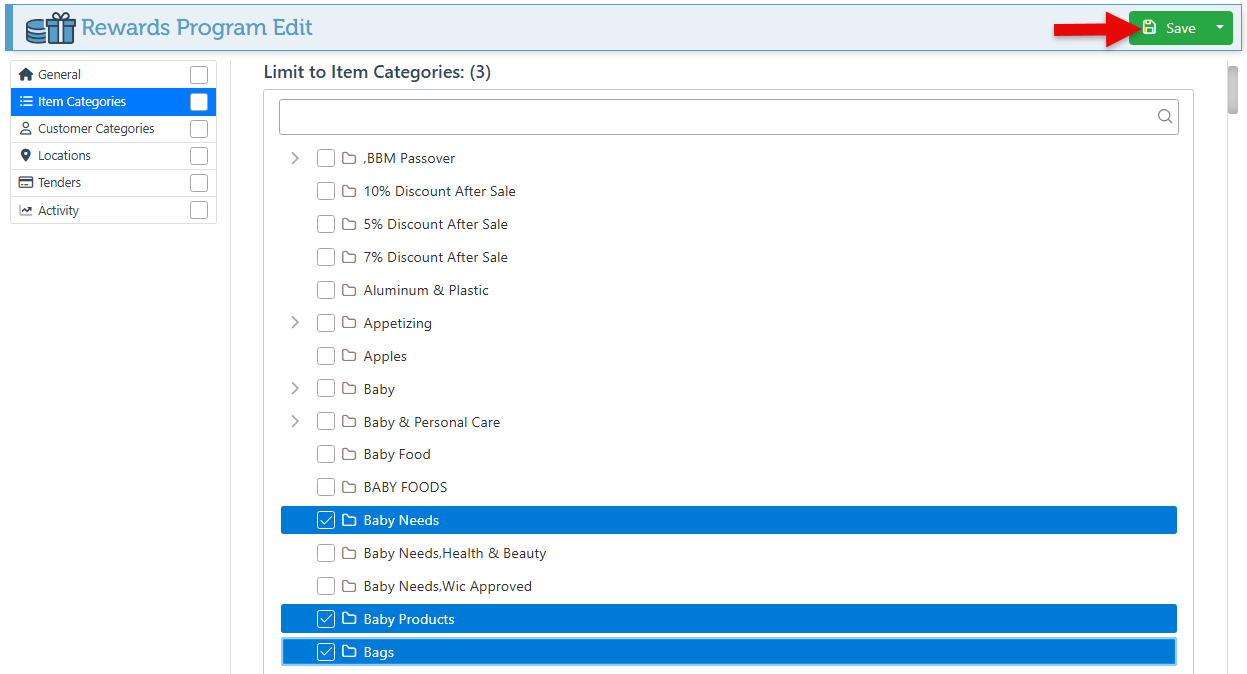Click the Bags folder icon
Screen dimensions: 1247x674
[x=349, y=652]
